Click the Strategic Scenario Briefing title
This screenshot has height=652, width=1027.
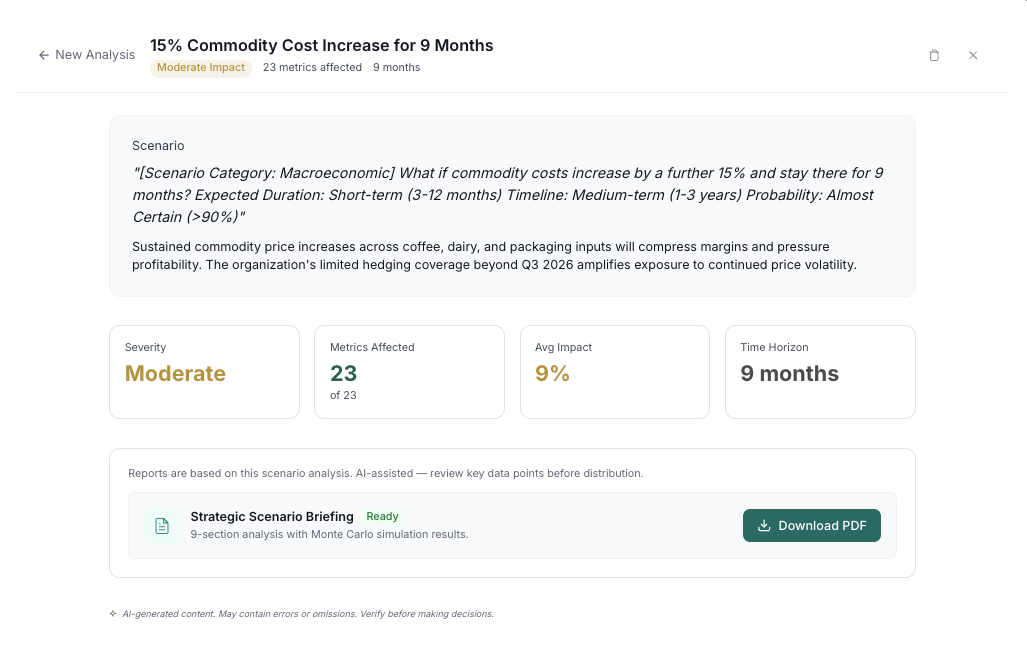(x=271, y=516)
